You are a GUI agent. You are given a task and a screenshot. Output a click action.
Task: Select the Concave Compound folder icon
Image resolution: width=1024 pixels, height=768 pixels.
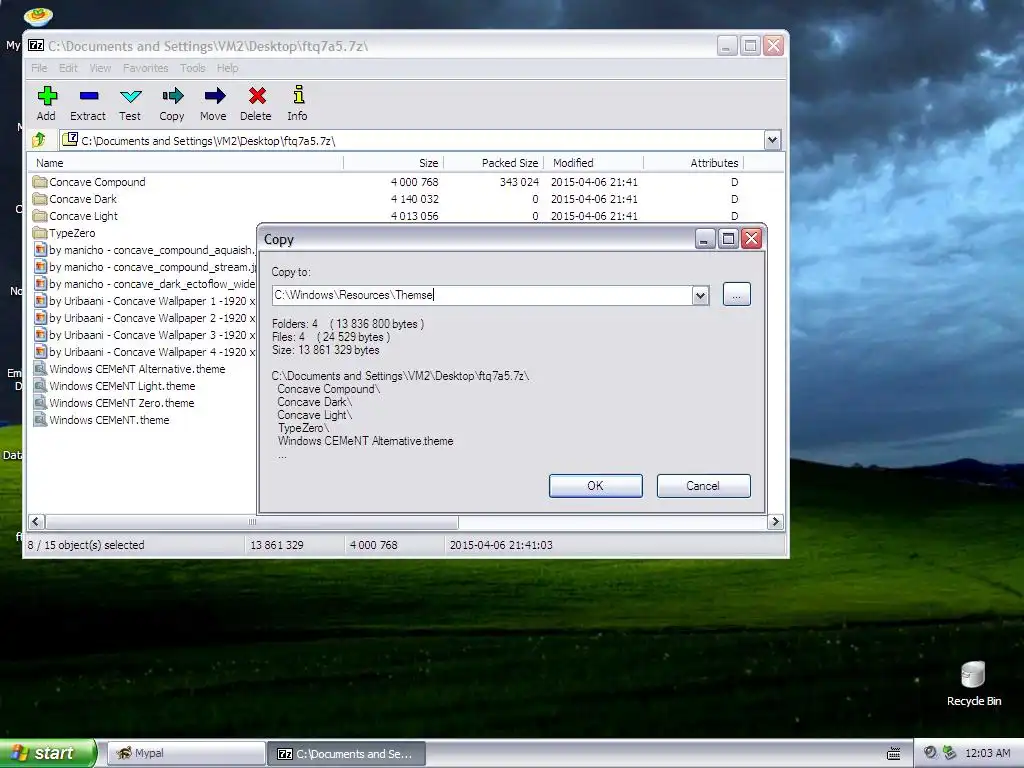coord(40,182)
